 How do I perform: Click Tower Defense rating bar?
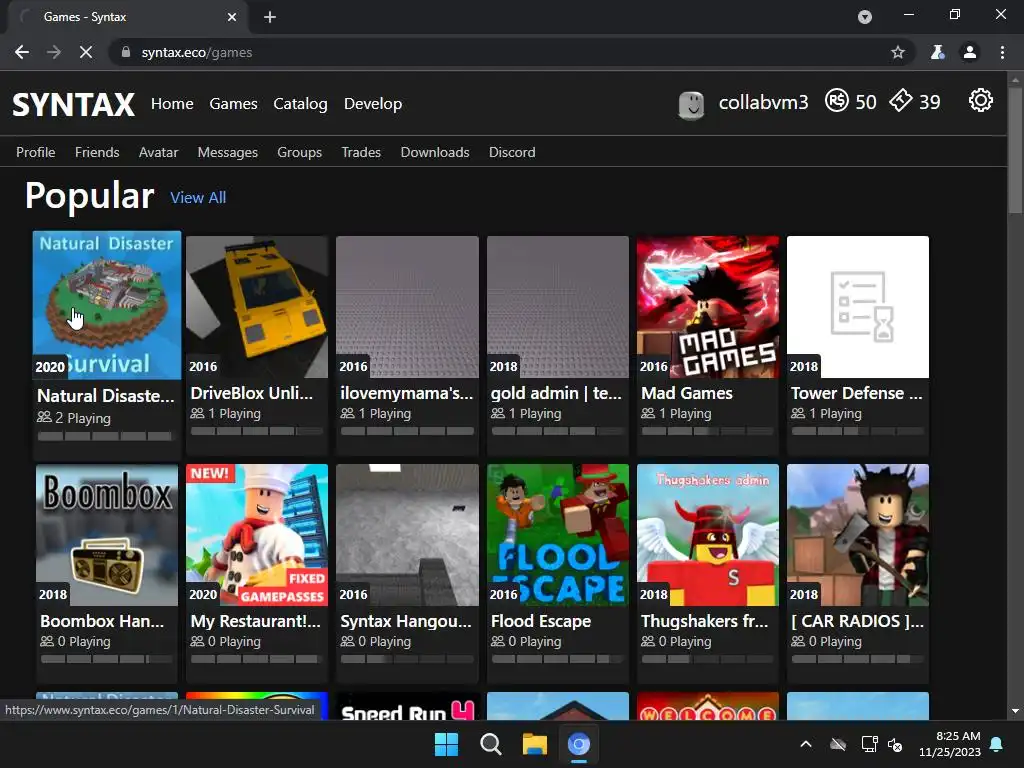857,431
